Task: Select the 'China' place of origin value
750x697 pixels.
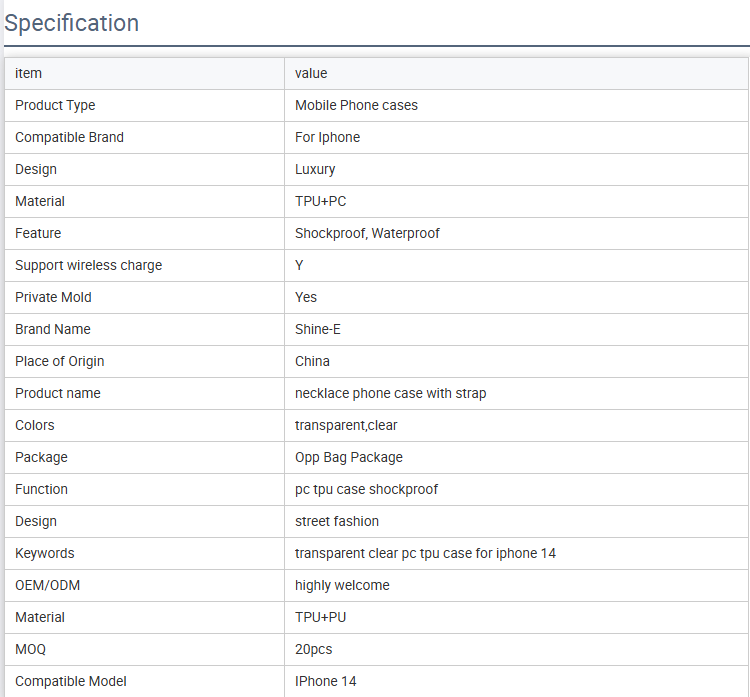Action: pyautogui.click(x=312, y=361)
